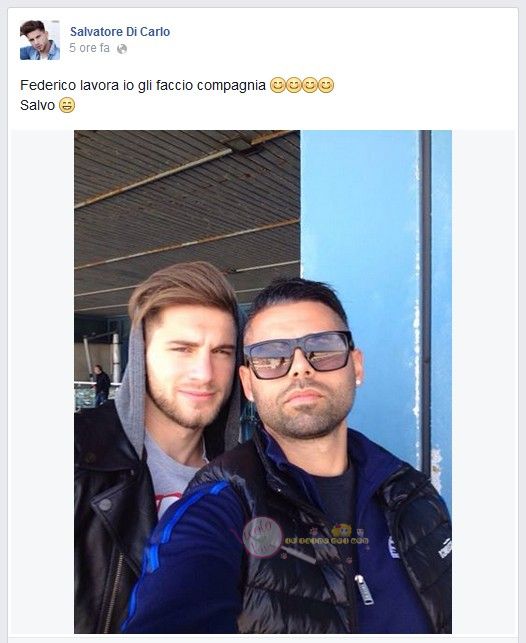
Task: Click the first smiling emoji after 'compagnia'
Action: pyautogui.click(x=278, y=85)
